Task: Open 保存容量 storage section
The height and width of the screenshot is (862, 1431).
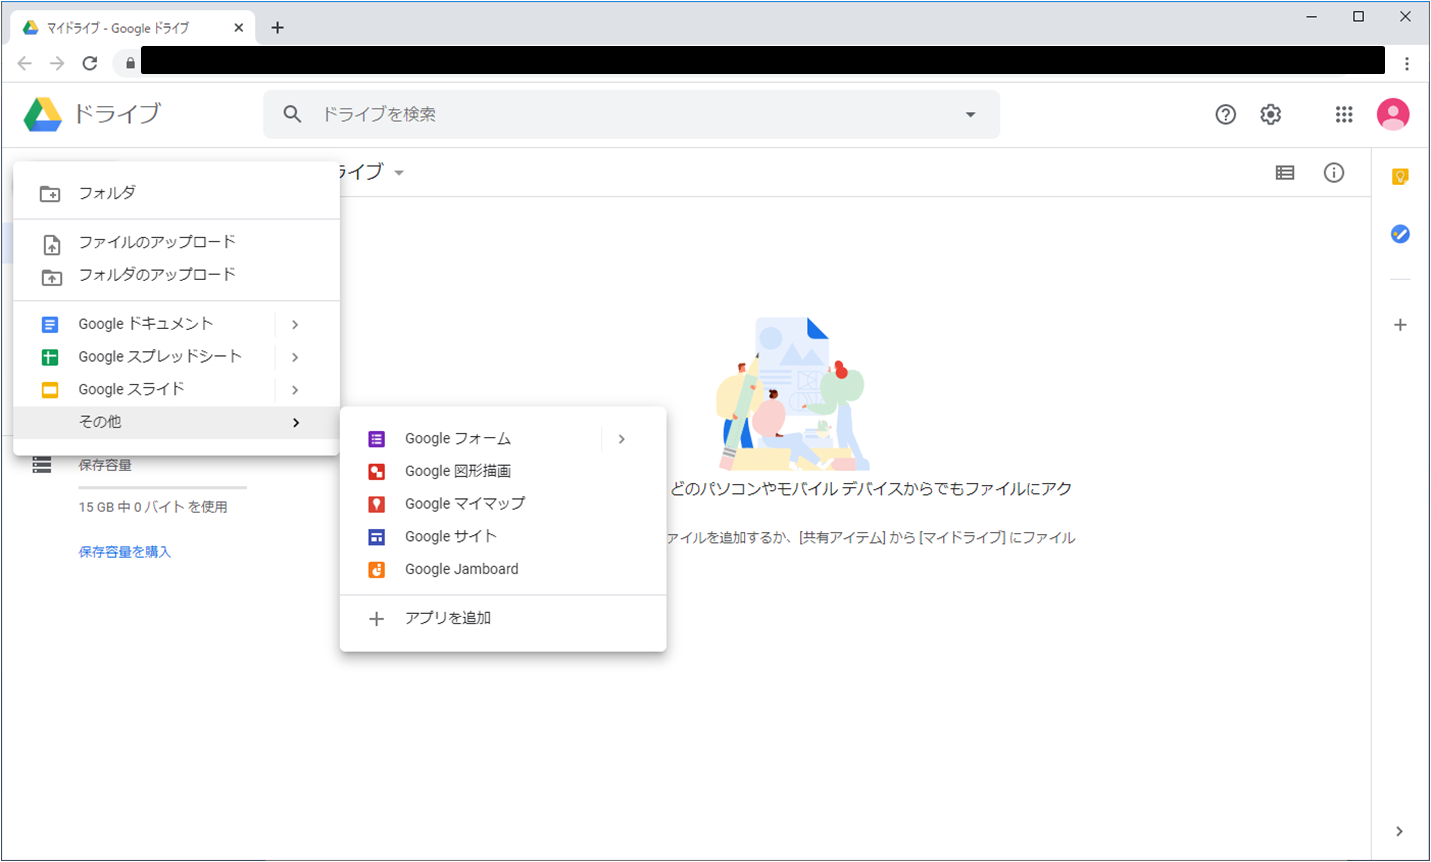Action: click(105, 465)
